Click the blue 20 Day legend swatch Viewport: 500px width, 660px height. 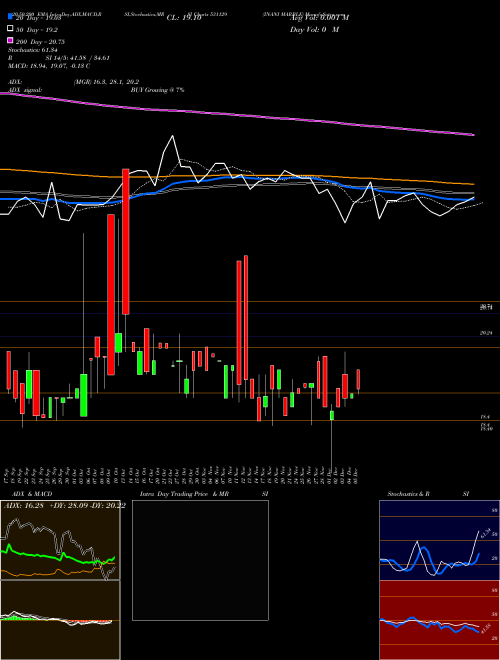coord(10,16)
